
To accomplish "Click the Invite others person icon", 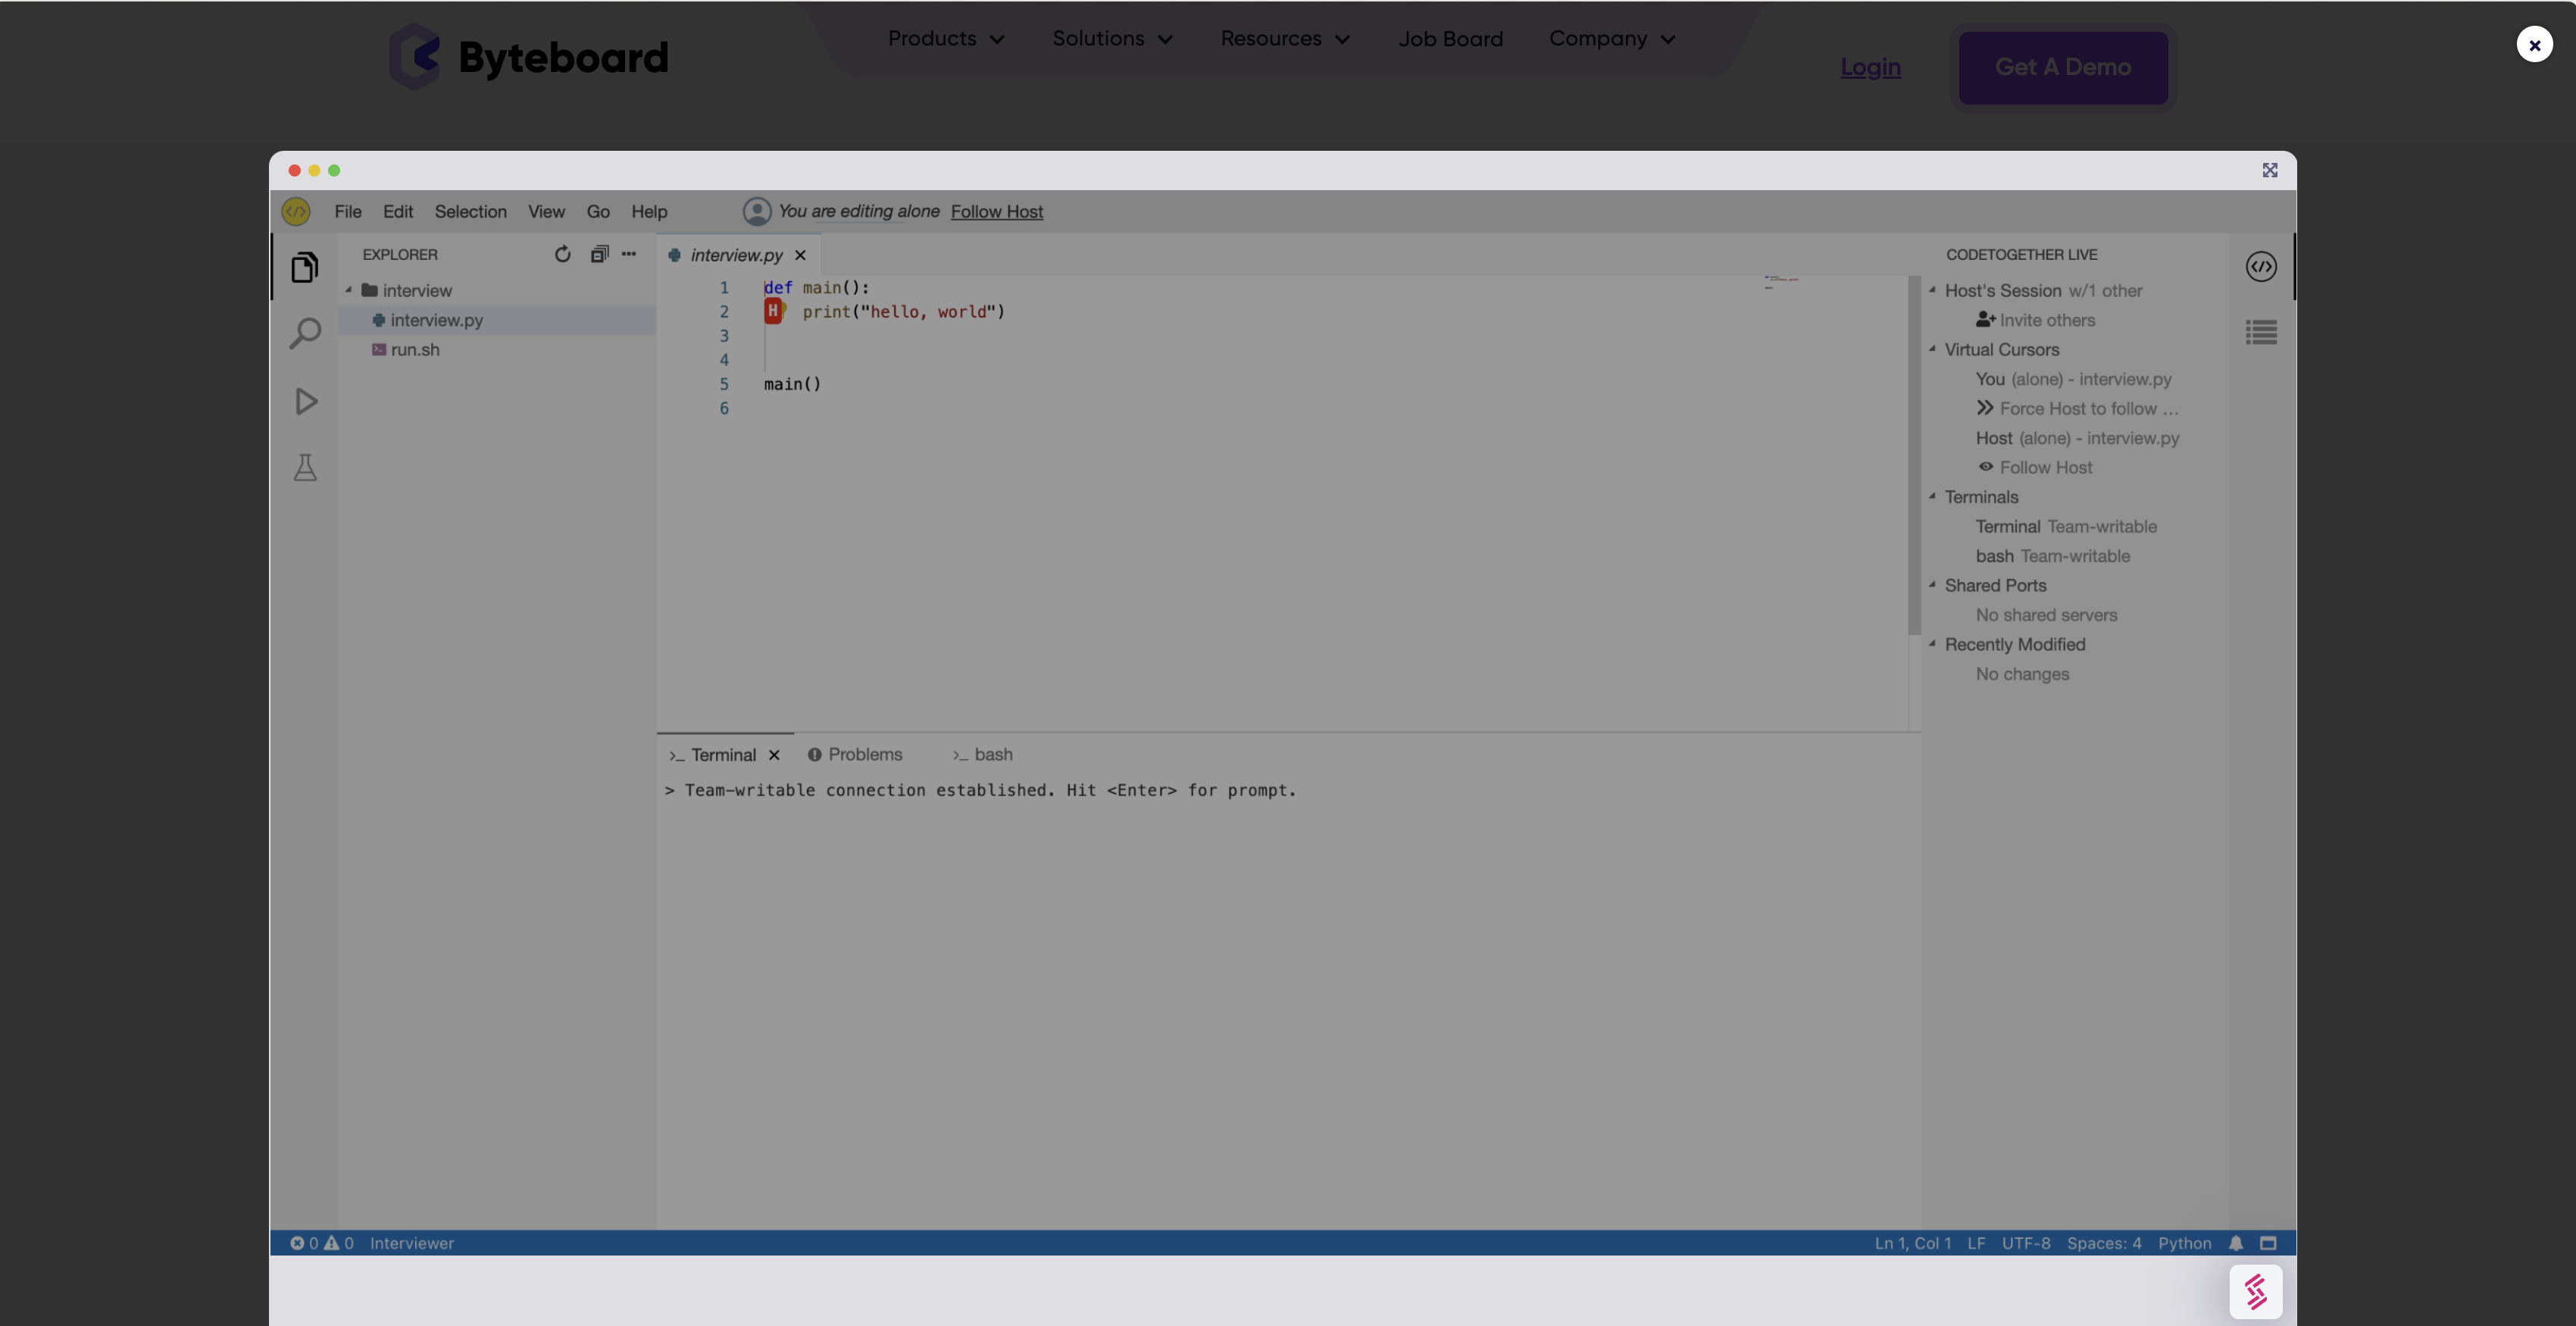I will point(1985,320).
